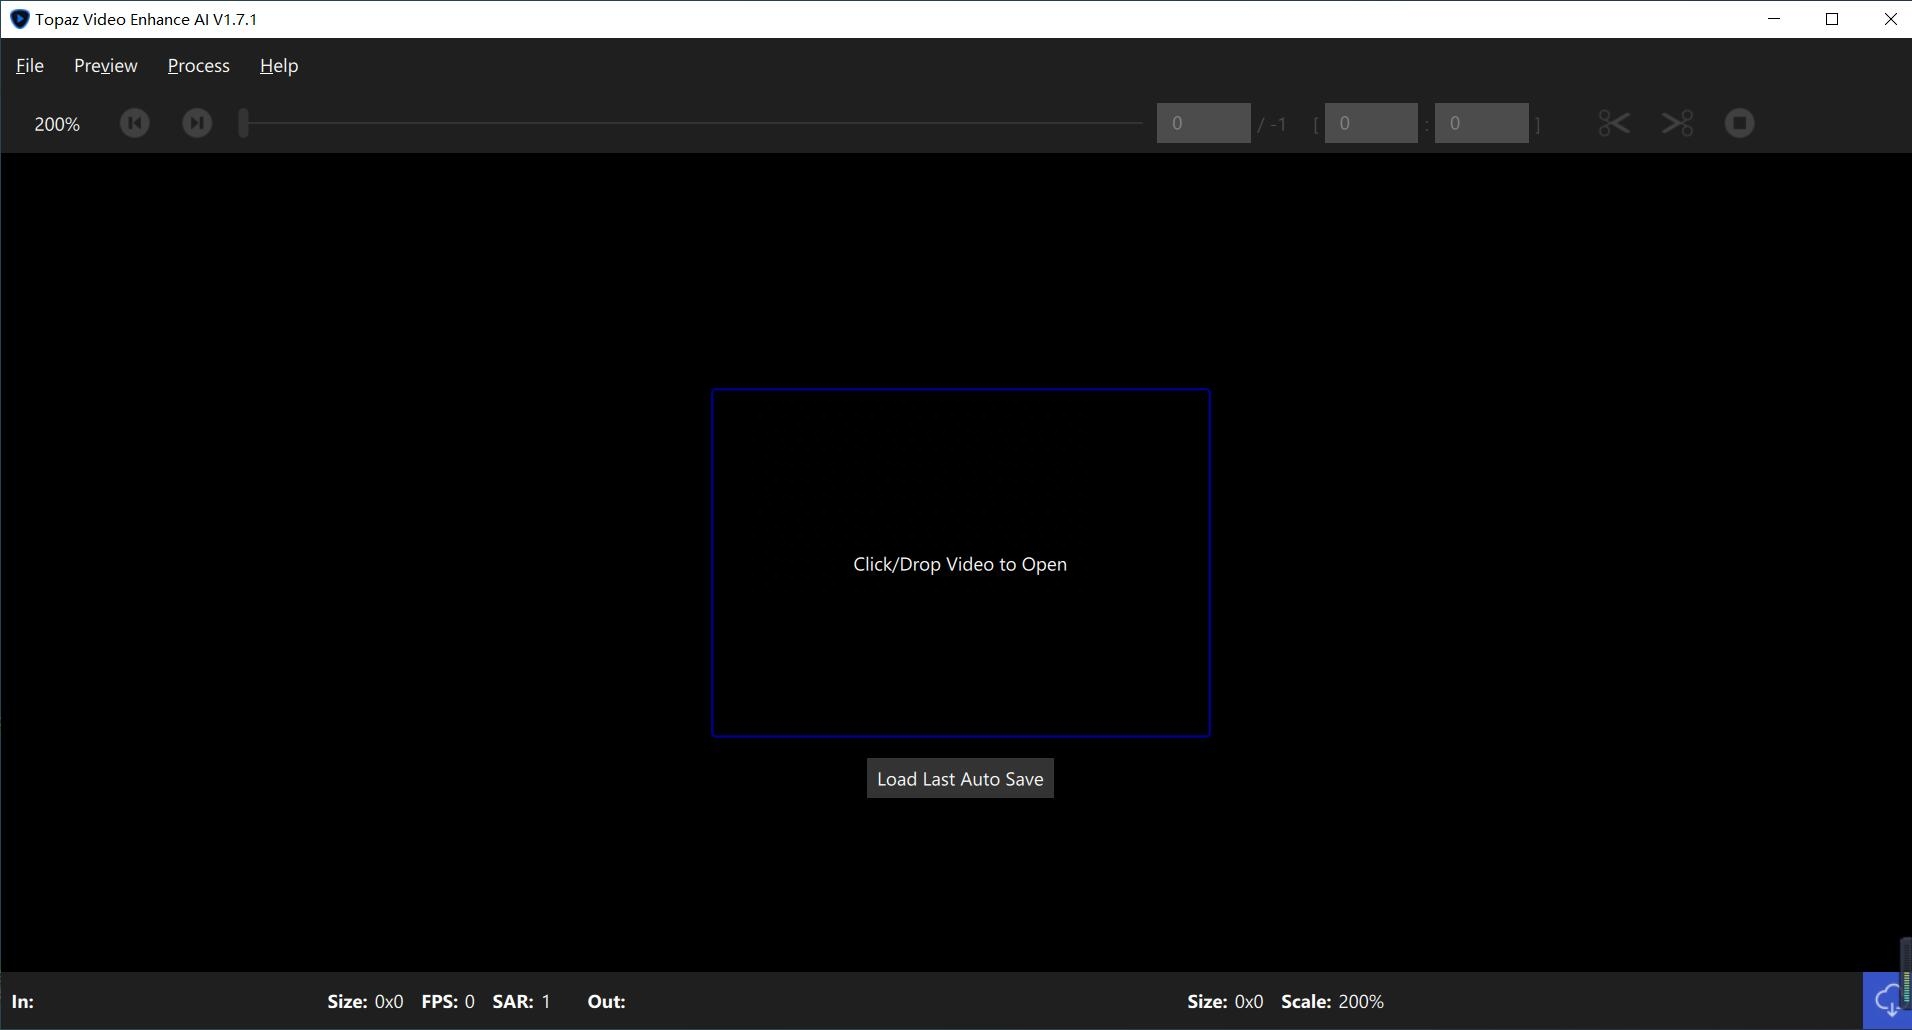Maximize the Topaz Video Enhance window
The height and width of the screenshot is (1030, 1912).
[x=1832, y=19]
